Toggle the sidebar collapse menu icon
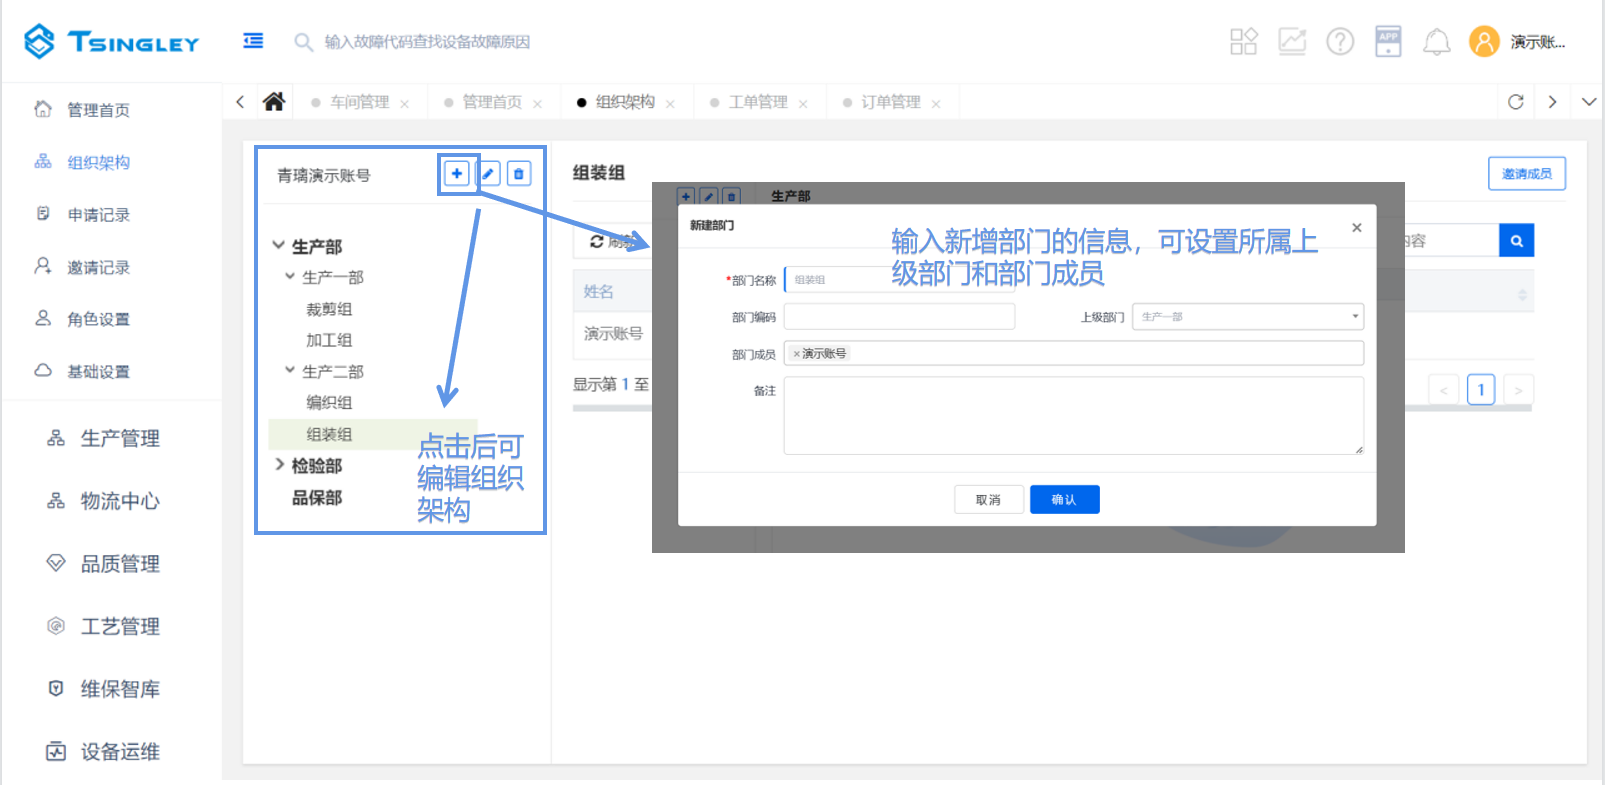1605x785 pixels. 253,41
